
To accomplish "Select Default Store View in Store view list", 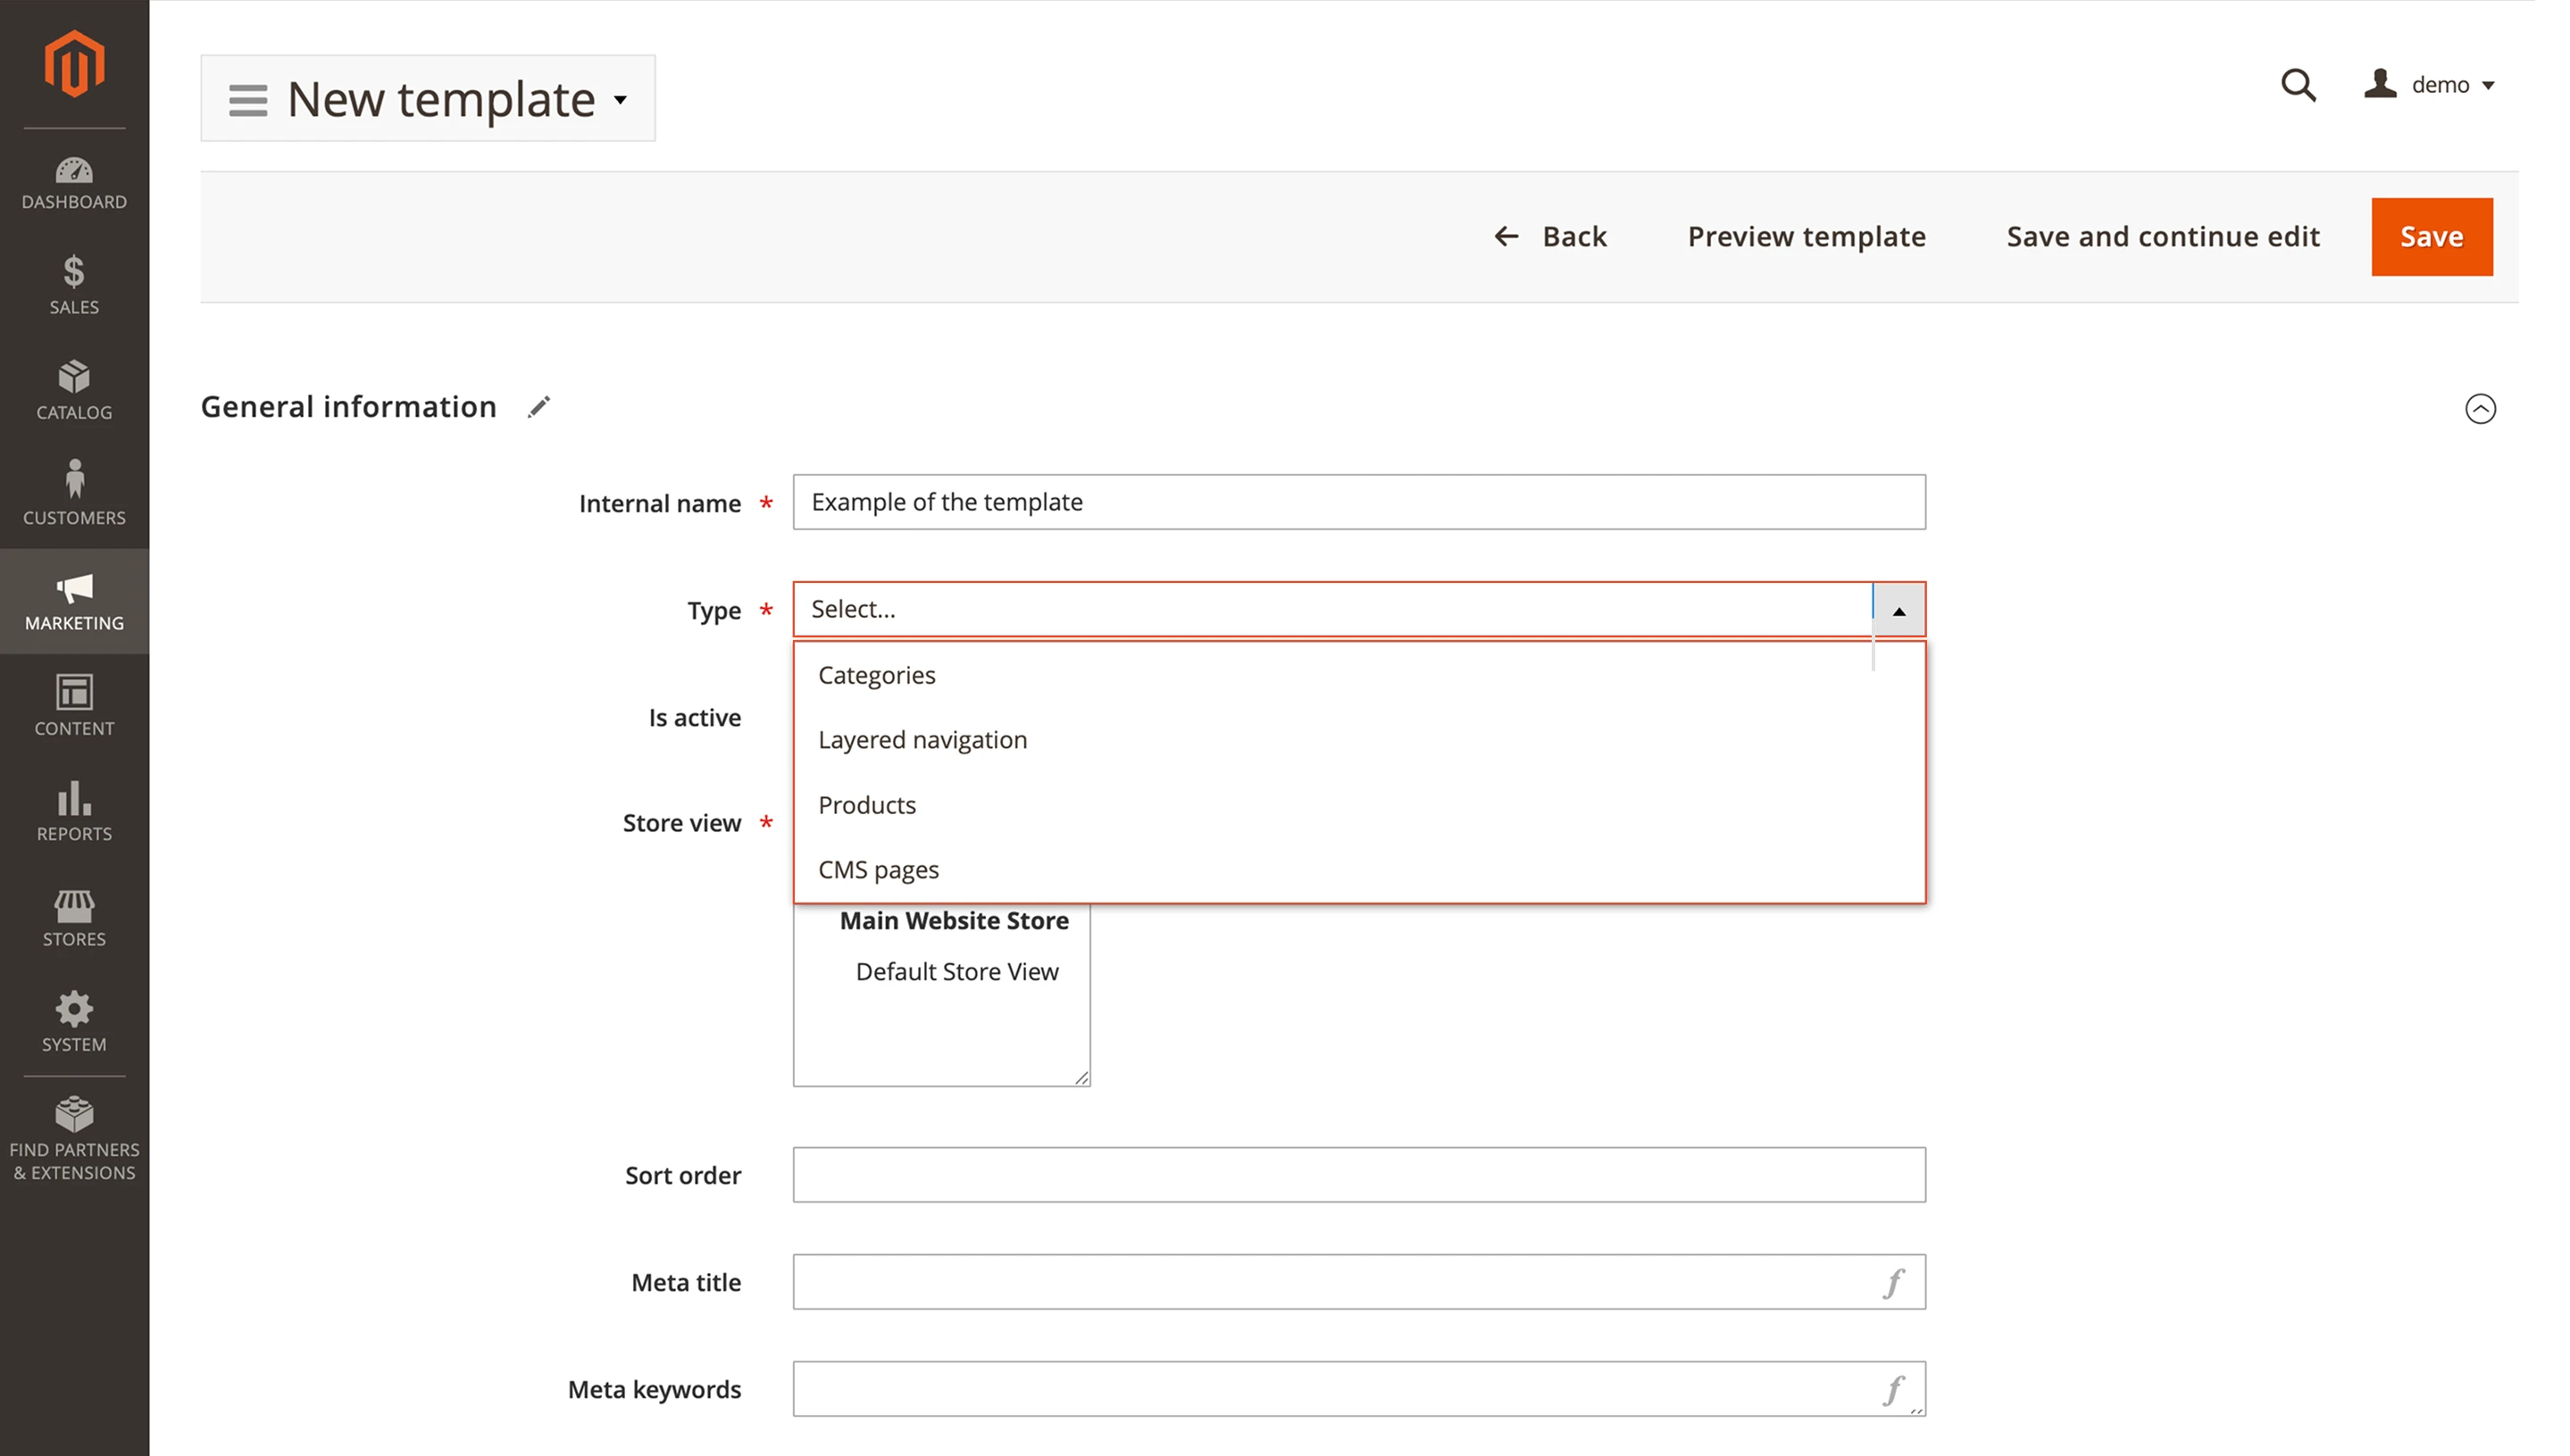I will (x=956, y=971).
